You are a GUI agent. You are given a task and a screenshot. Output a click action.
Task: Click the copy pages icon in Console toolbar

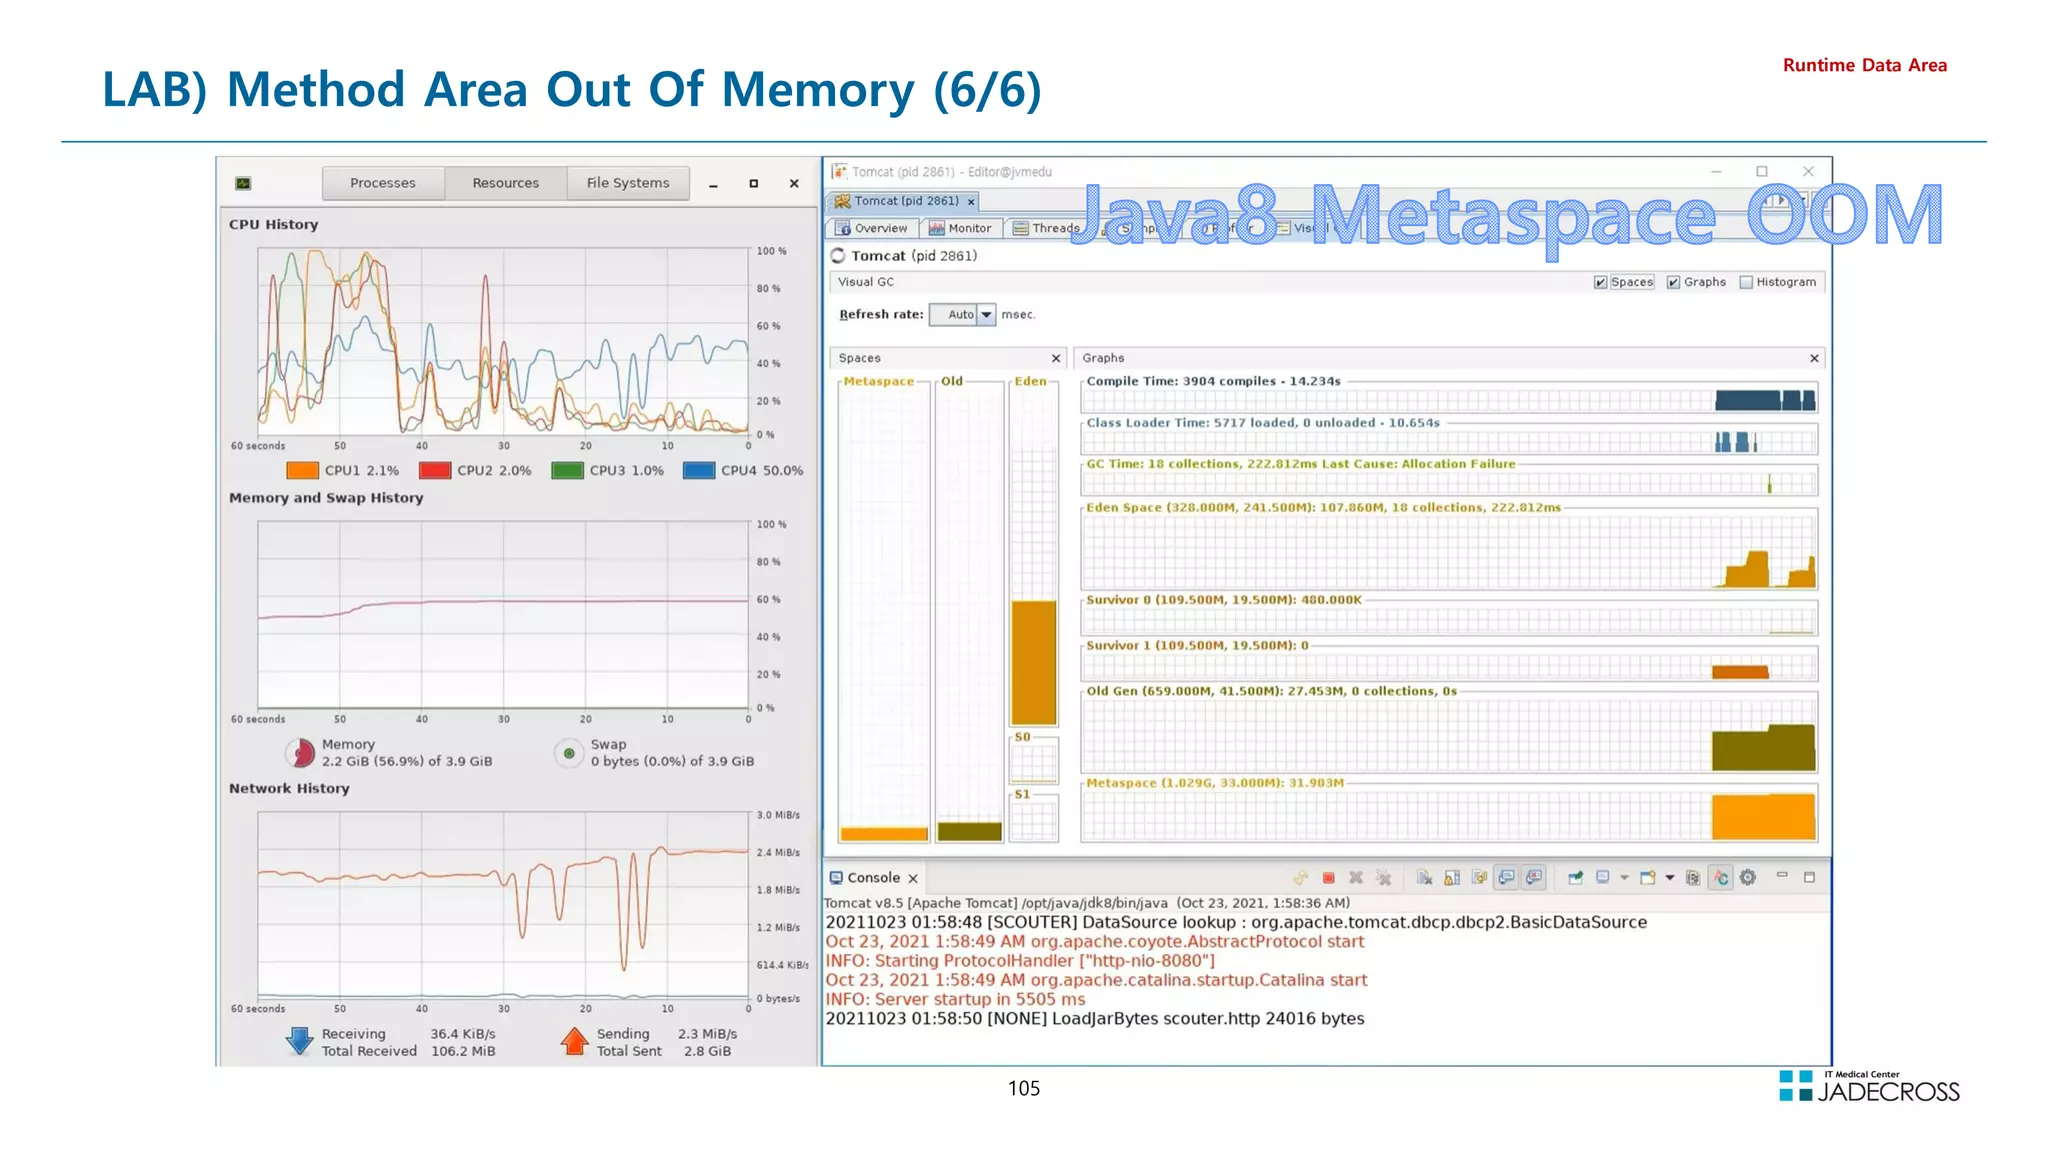click(x=1693, y=878)
